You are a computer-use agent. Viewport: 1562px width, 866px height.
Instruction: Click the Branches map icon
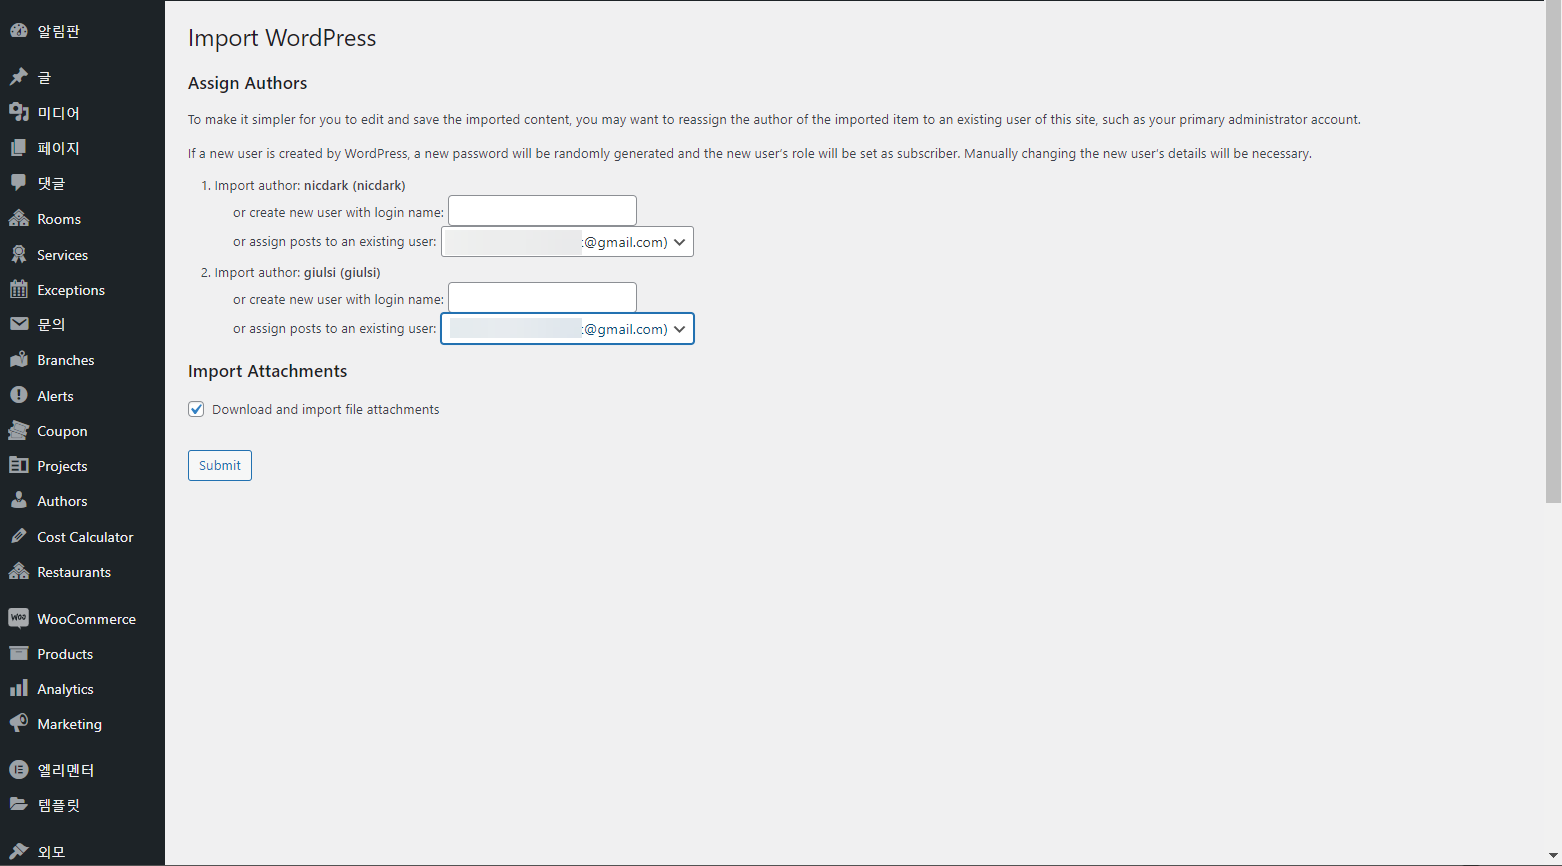pyautogui.click(x=18, y=360)
